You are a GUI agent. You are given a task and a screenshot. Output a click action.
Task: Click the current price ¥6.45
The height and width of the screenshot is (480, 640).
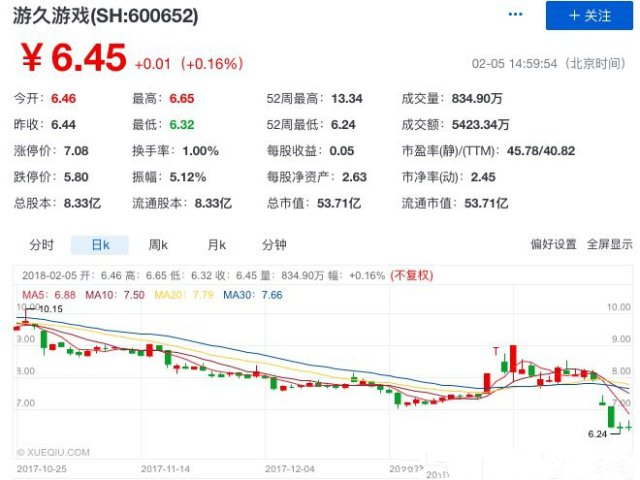click(74, 58)
